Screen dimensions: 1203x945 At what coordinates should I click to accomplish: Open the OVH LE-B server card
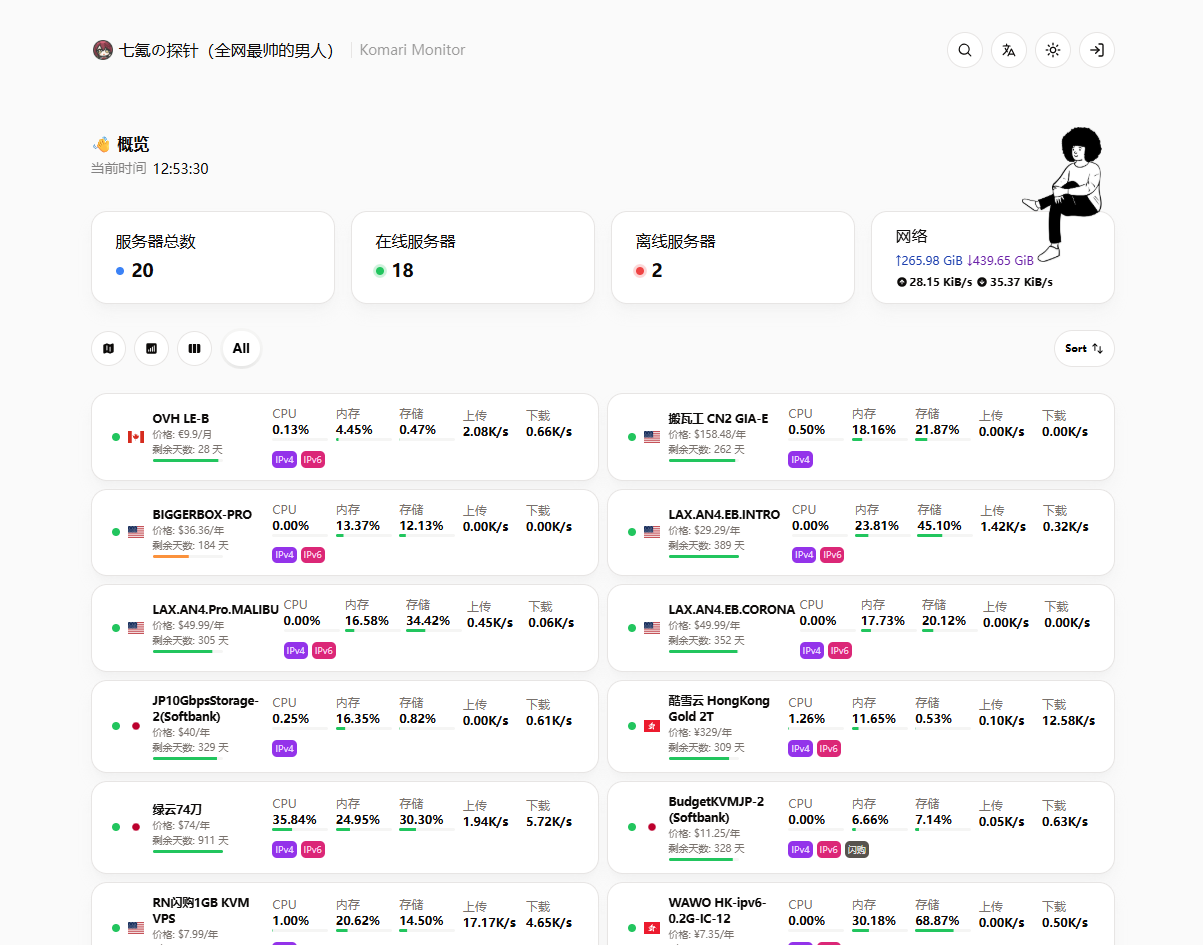(344, 437)
